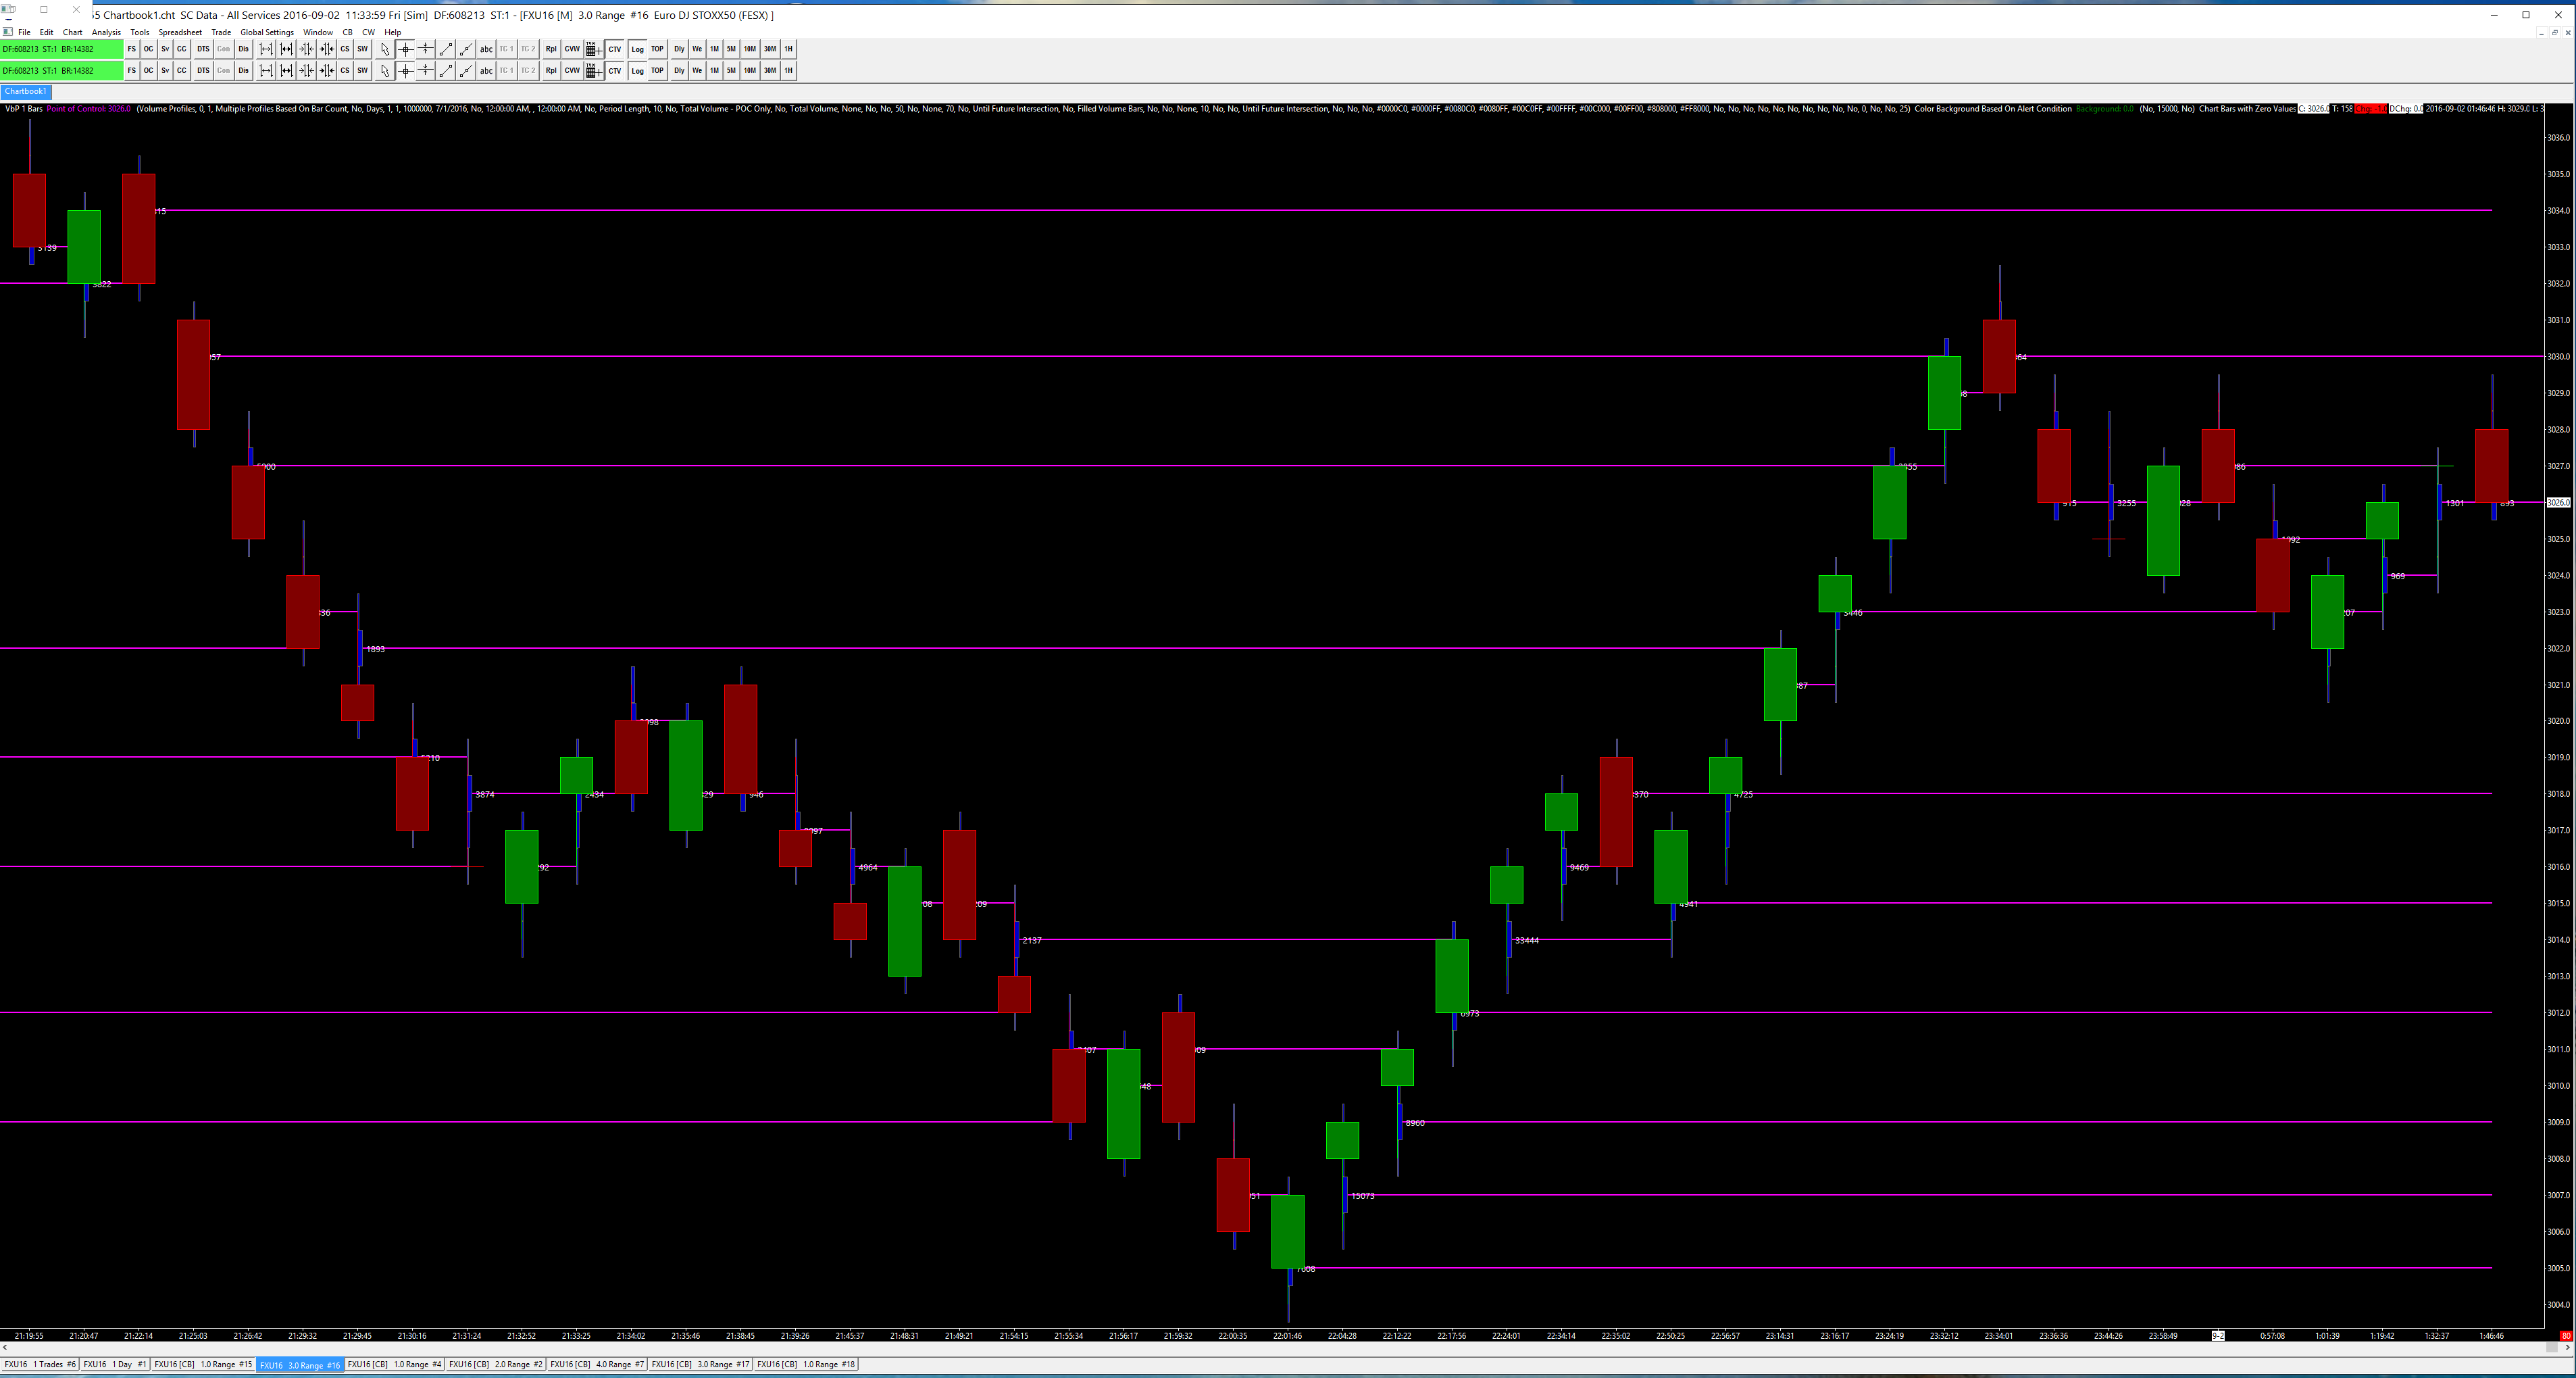This screenshot has height=1378, width=2576.
Task: Open chart tab FXU16 [CB] 3.0 Range #17
Action: point(701,1364)
